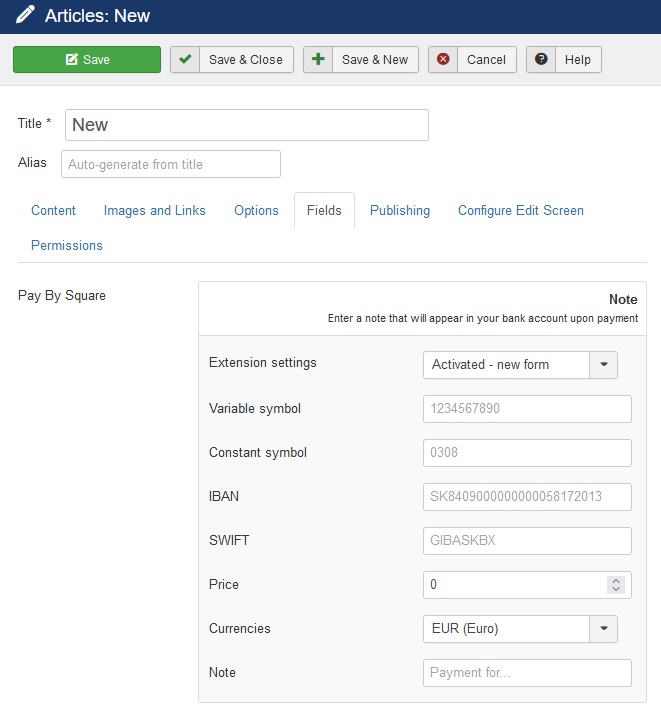The width and height of the screenshot is (661, 711).
Task: Click the green checkmark icon beside Save & Close
Action: (185, 59)
